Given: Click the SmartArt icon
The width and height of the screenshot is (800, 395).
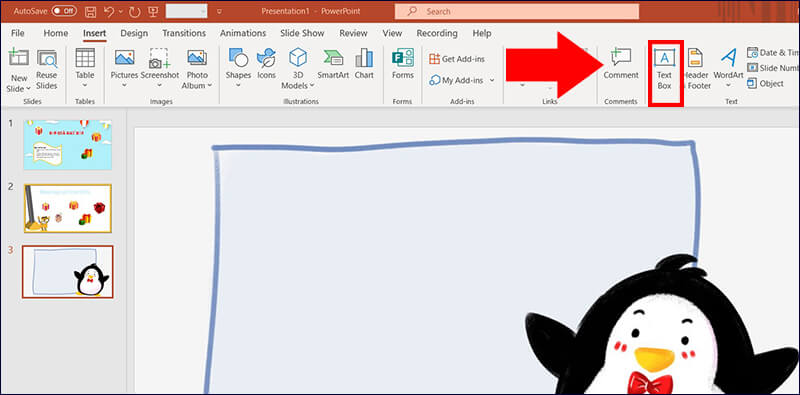Looking at the screenshot, I should click(332, 64).
